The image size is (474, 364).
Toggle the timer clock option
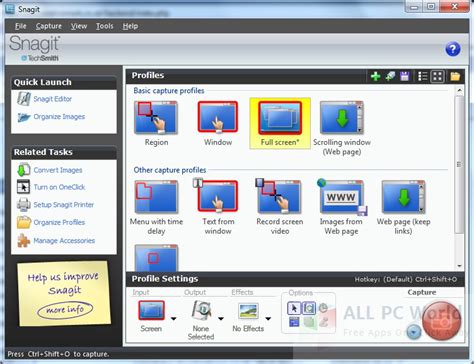[x=323, y=308]
